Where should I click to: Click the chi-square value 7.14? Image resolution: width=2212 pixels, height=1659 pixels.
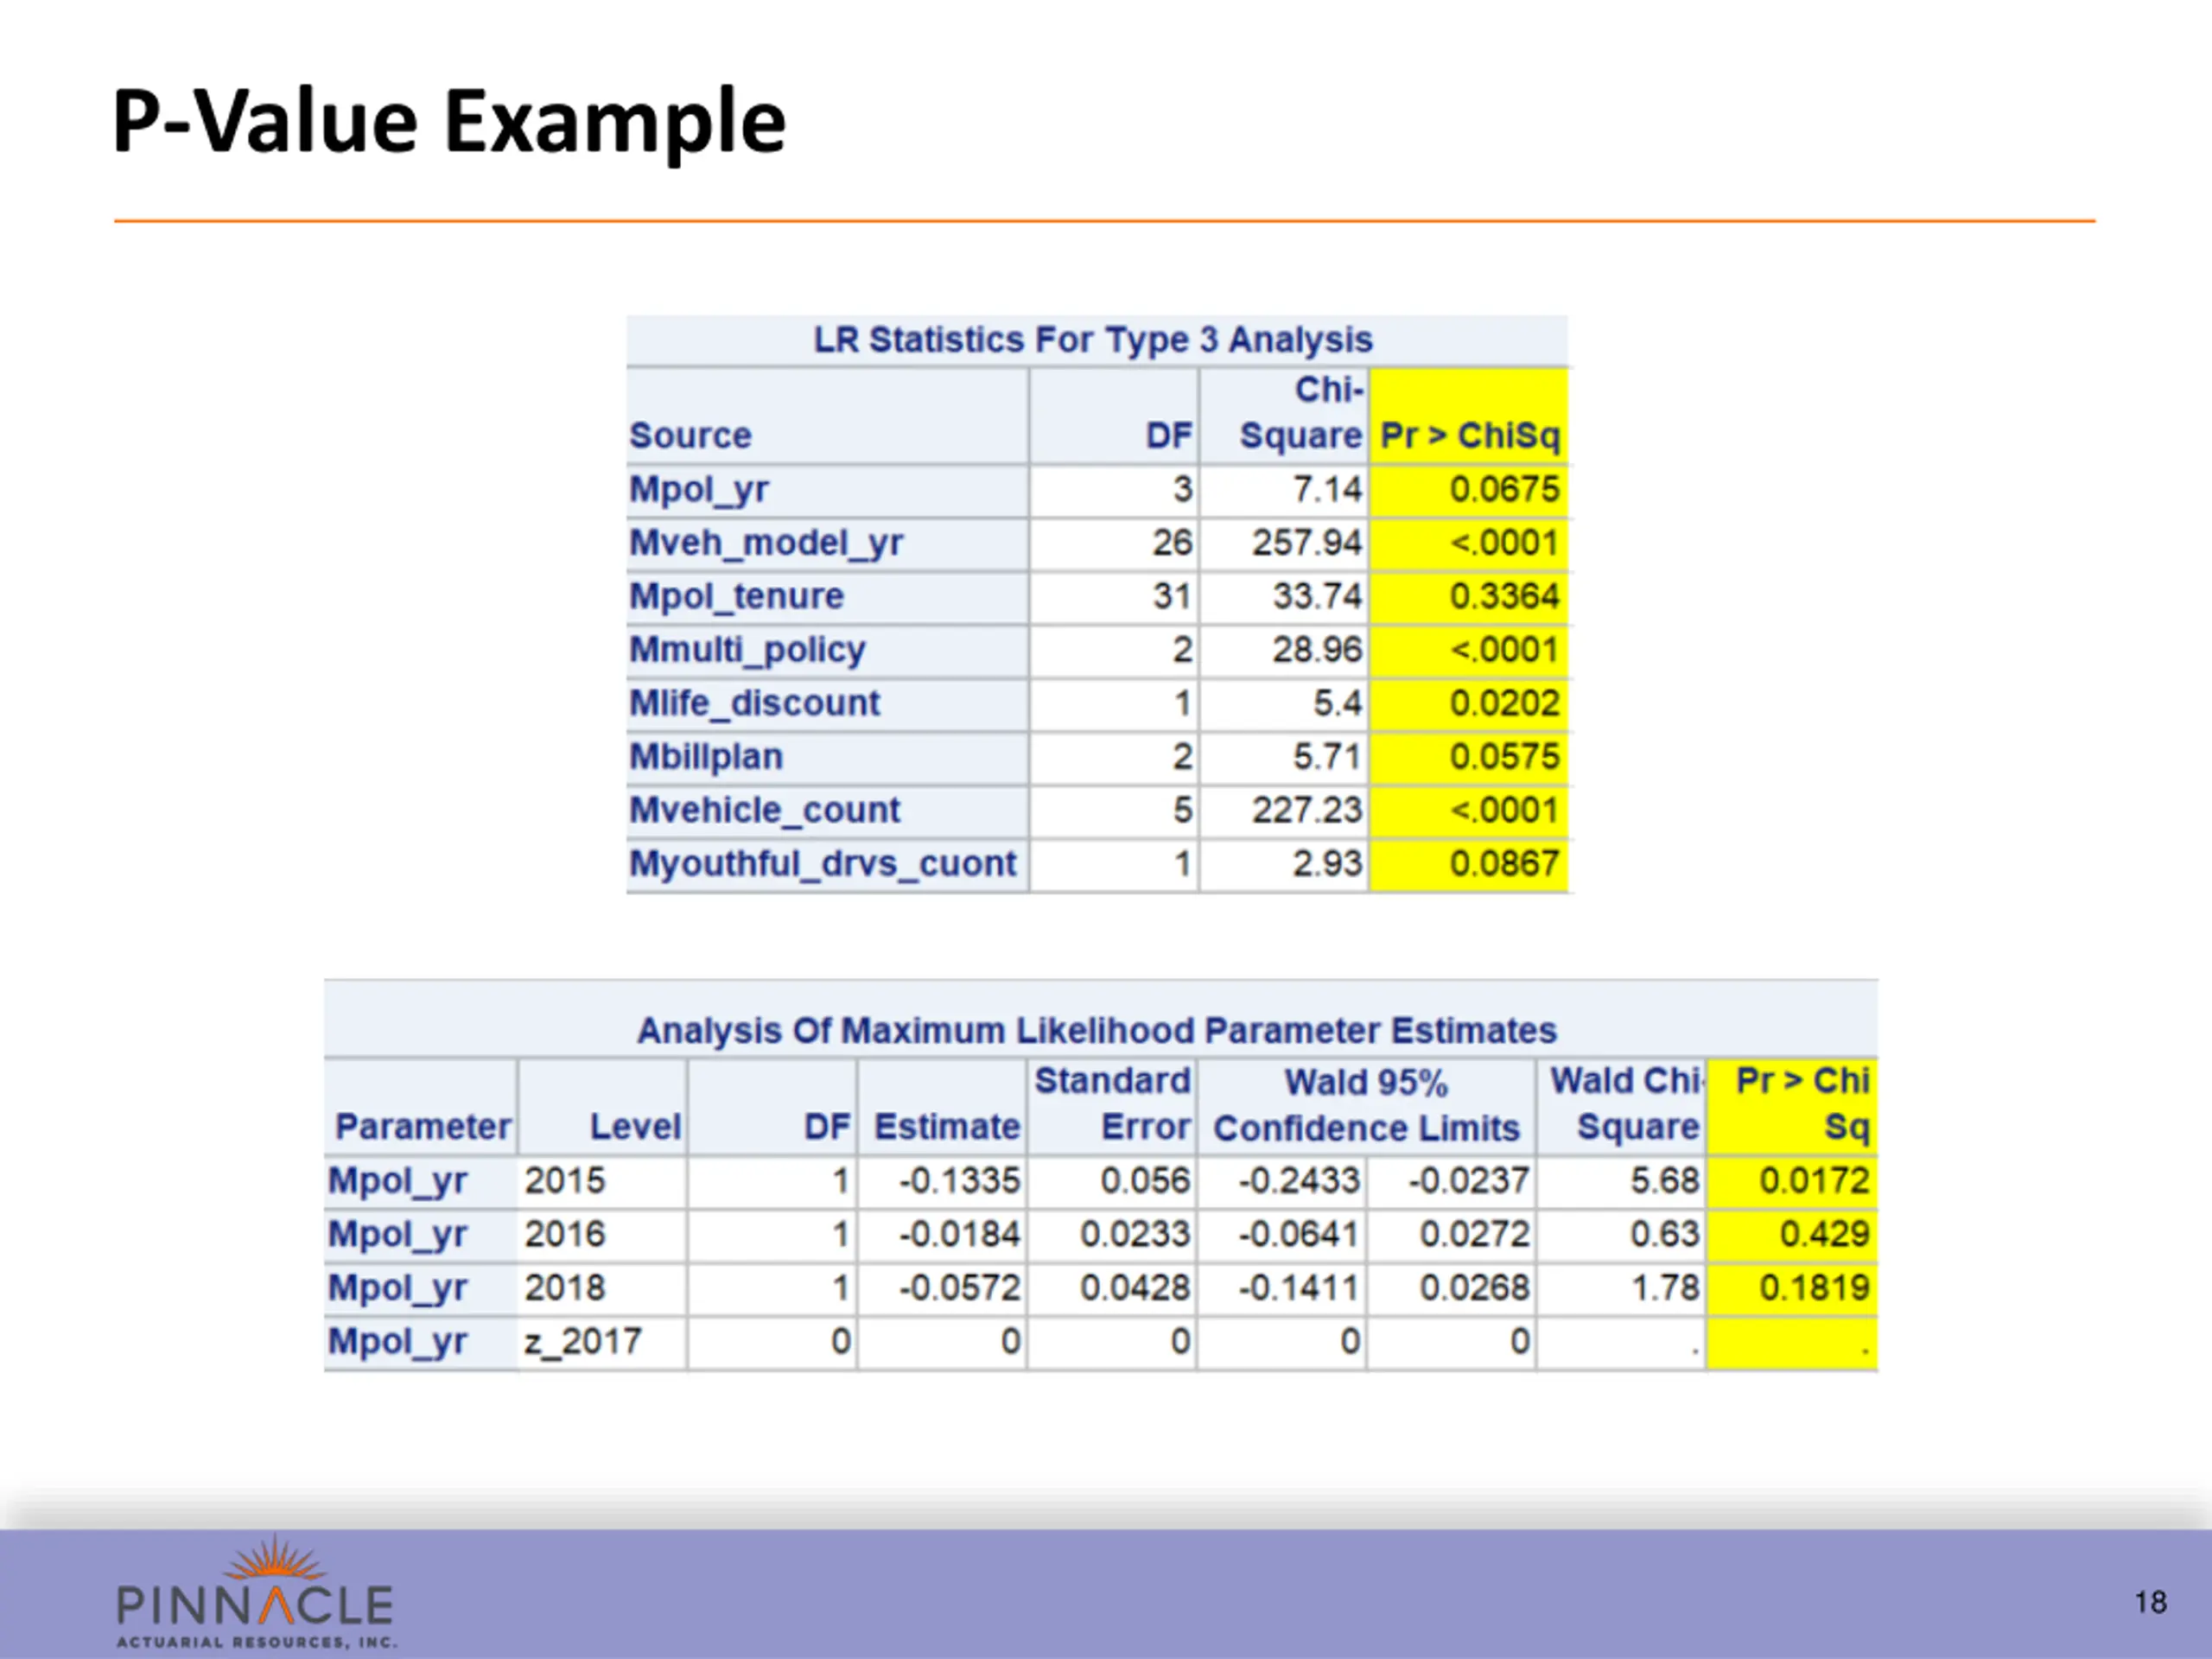(1327, 490)
